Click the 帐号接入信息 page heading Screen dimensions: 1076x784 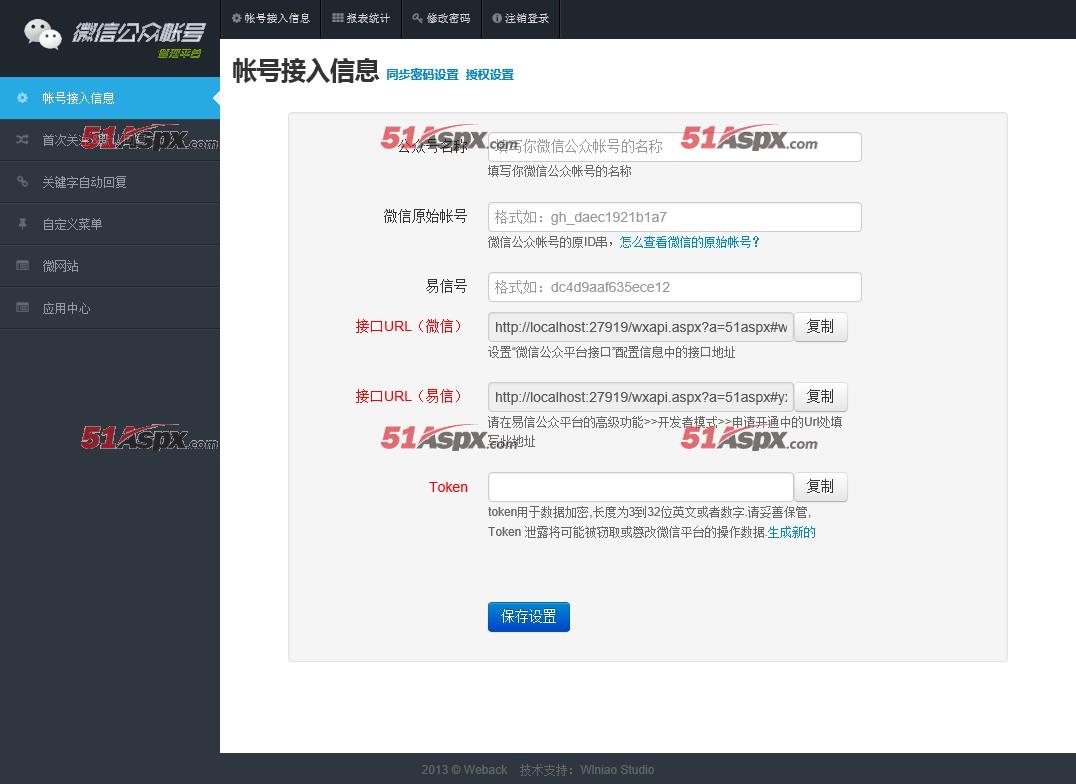click(305, 71)
